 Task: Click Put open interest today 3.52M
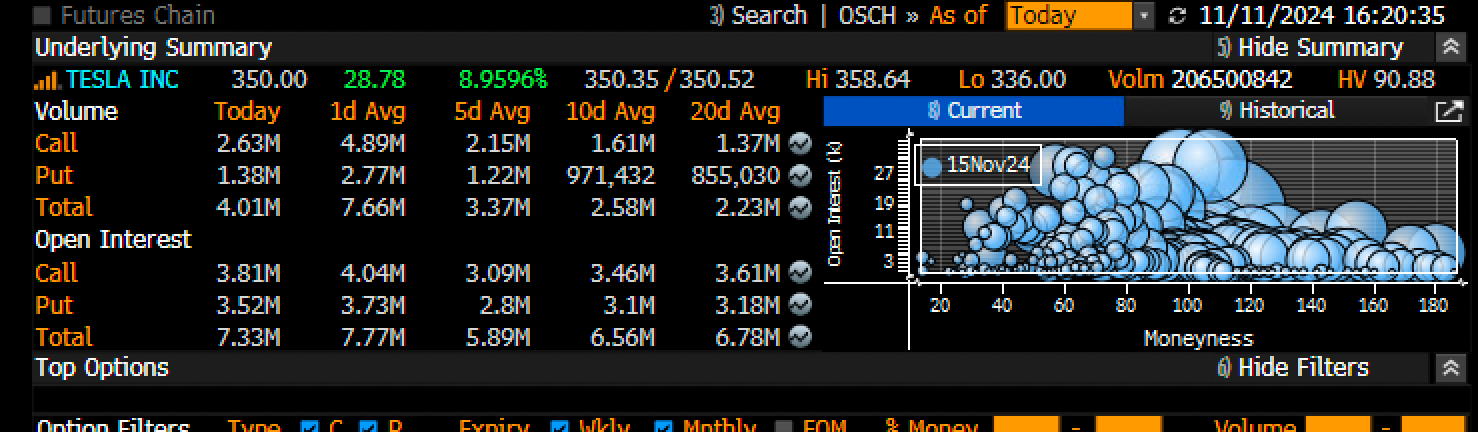click(249, 304)
